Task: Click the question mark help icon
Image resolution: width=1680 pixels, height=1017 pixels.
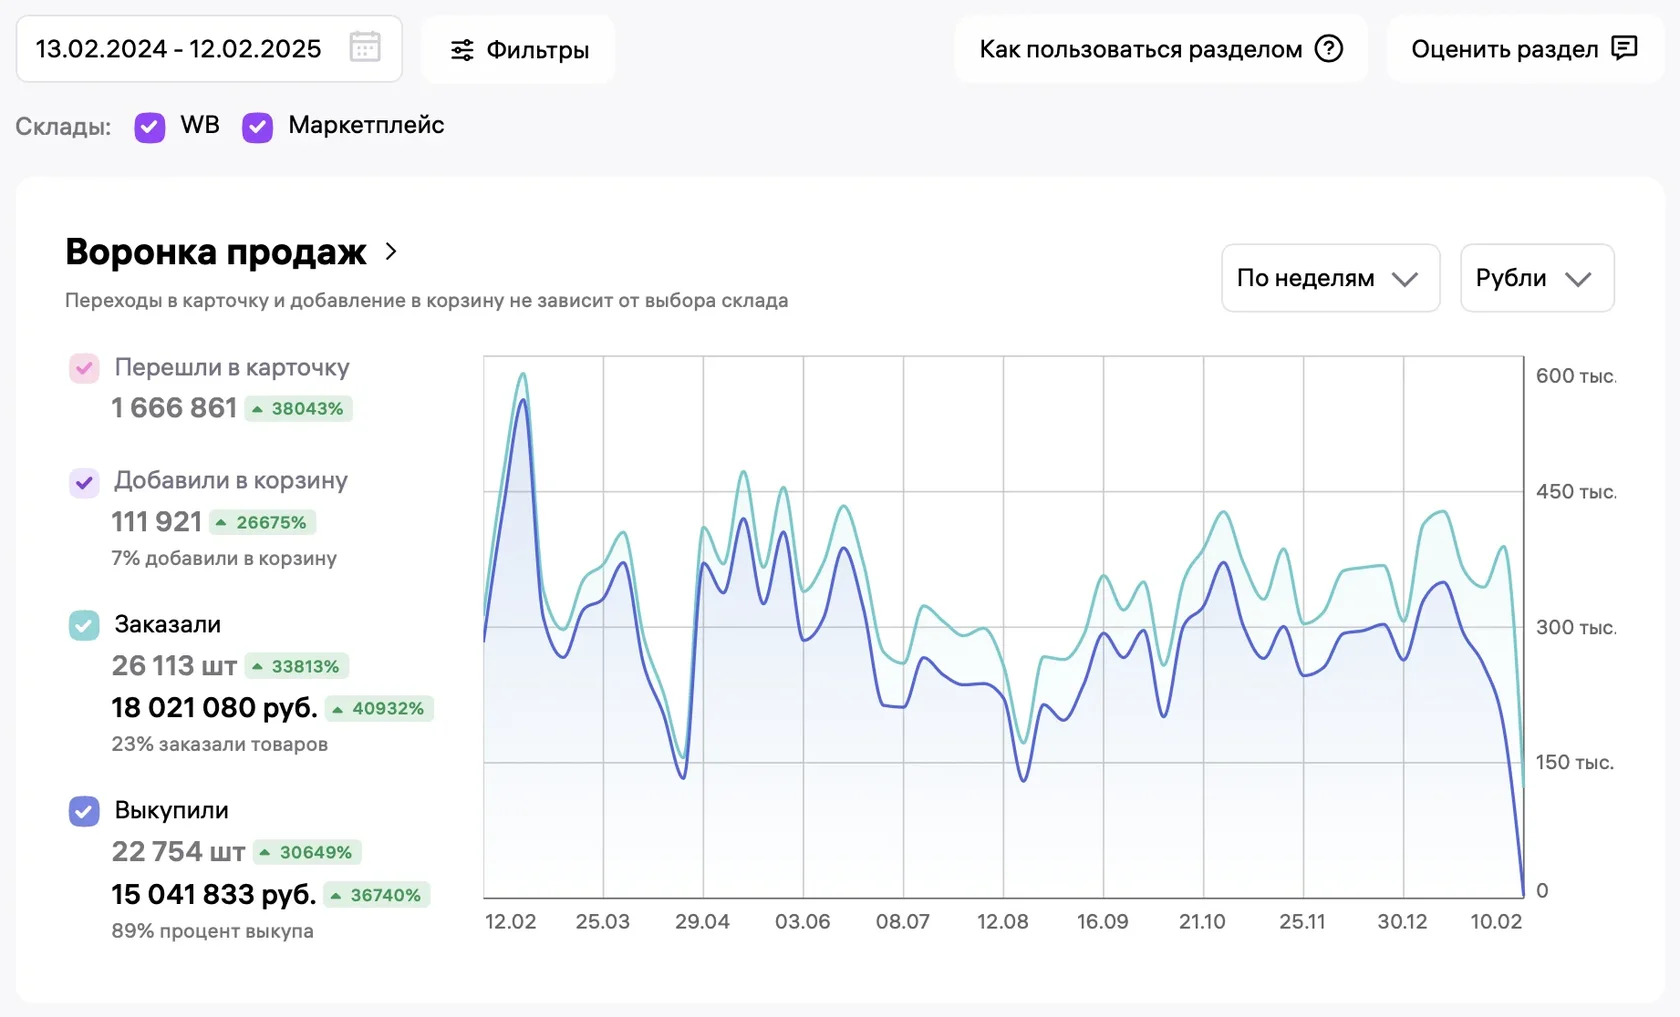Action: pos(1328,48)
